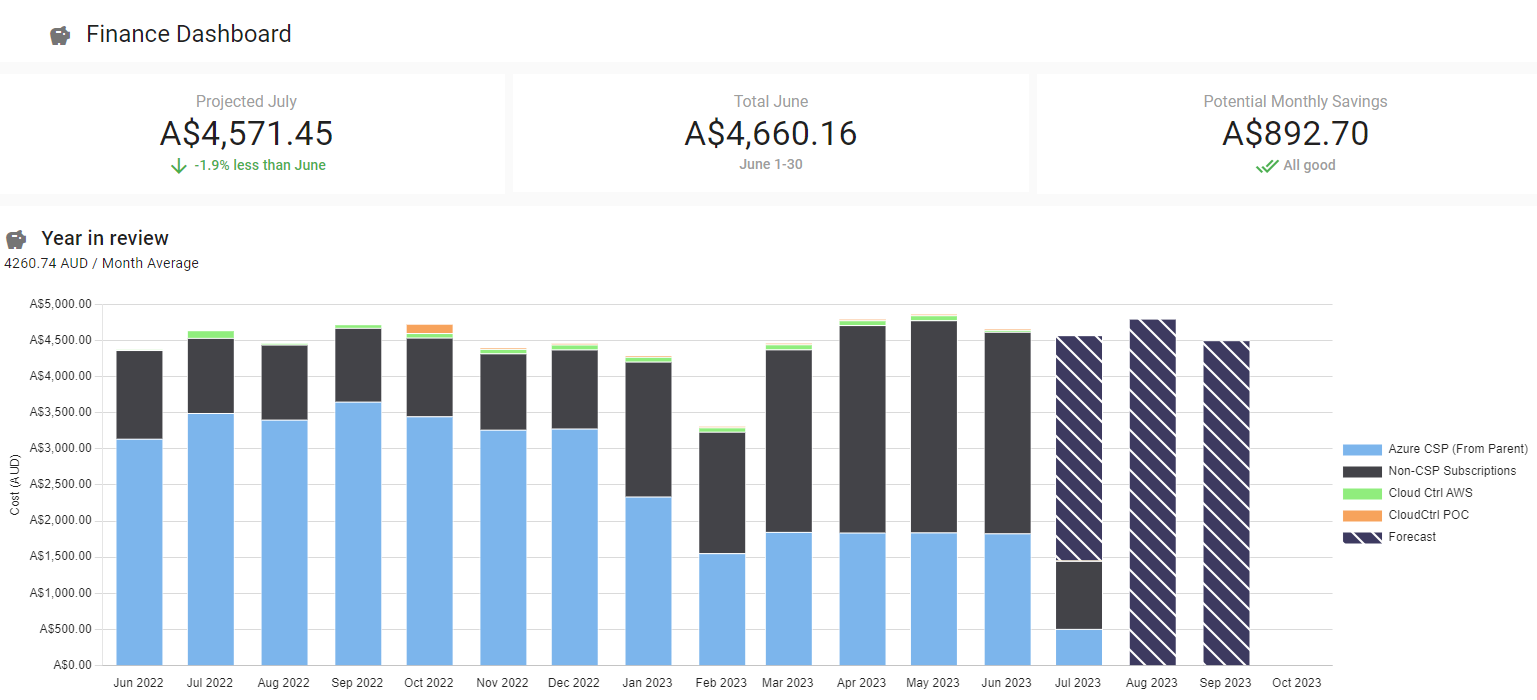Click the blue Azure CSP segment for Sep 2022
This screenshot has height=700, width=1537.
[x=357, y=533]
